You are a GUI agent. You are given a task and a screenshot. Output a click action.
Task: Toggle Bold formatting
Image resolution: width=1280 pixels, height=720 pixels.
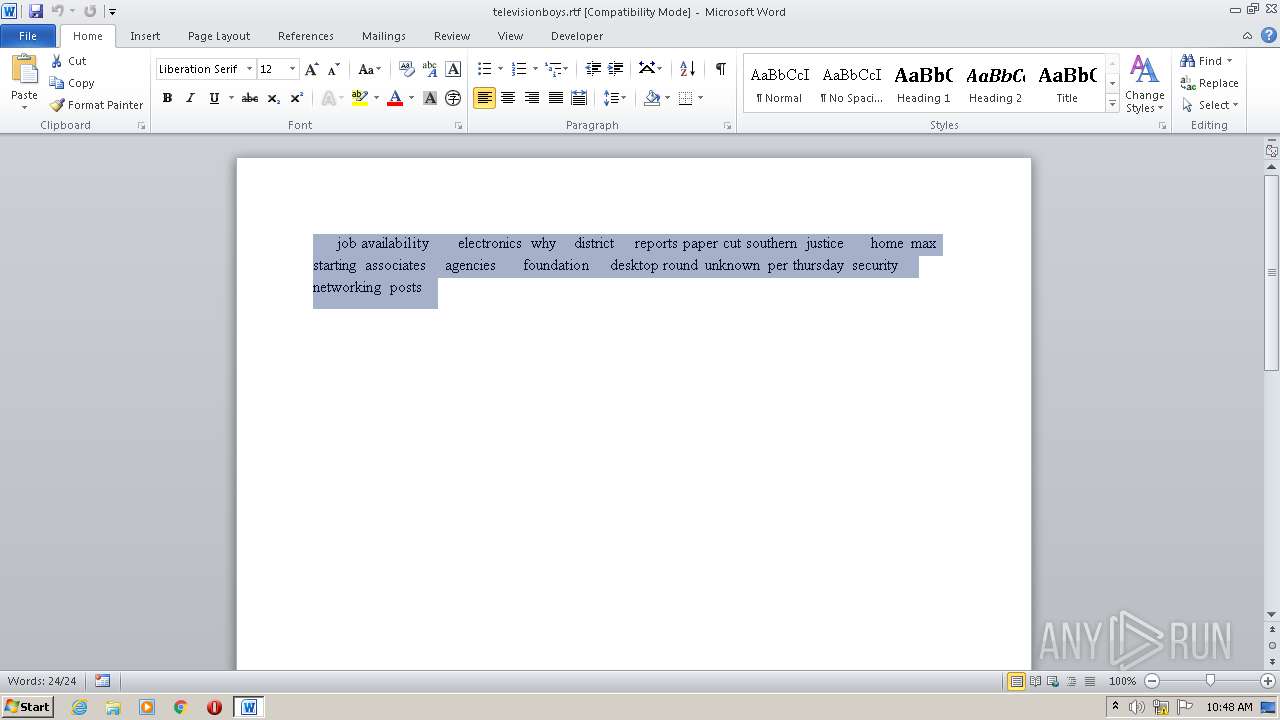(x=167, y=98)
